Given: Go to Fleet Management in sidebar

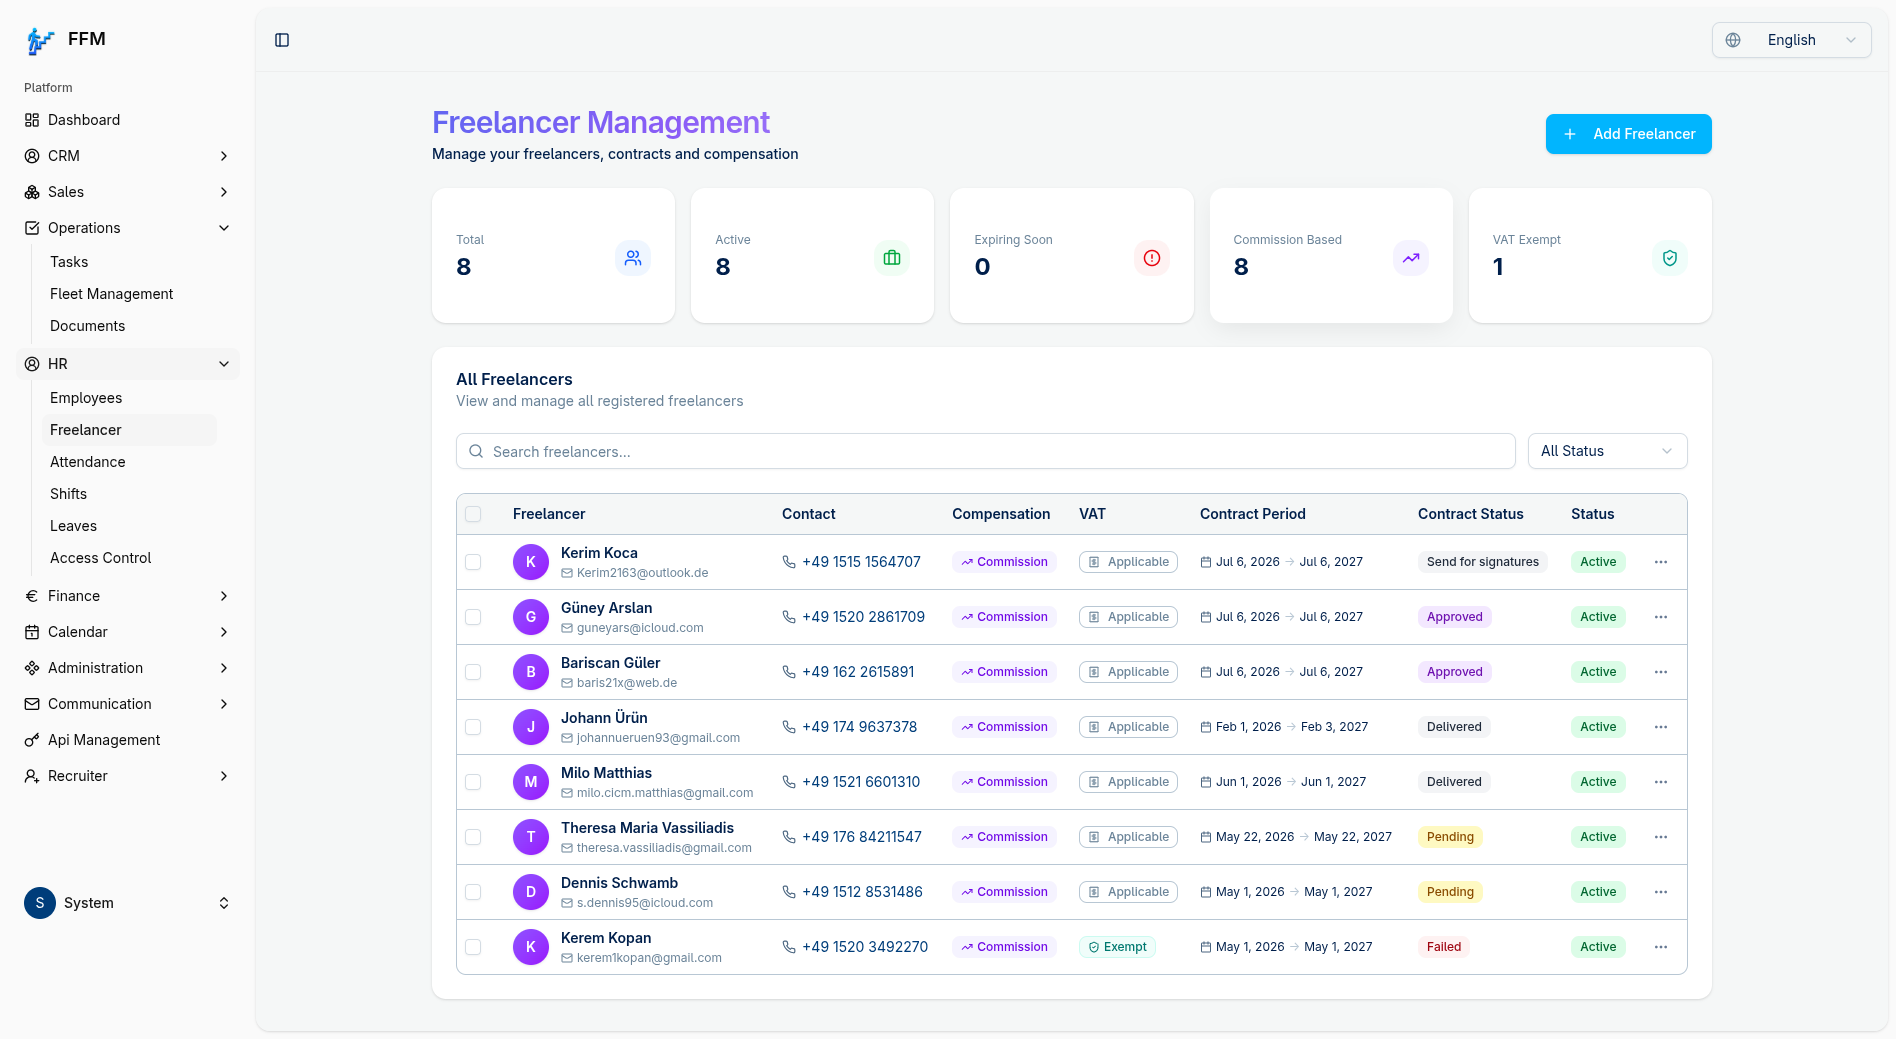Looking at the screenshot, I should tap(112, 294).
